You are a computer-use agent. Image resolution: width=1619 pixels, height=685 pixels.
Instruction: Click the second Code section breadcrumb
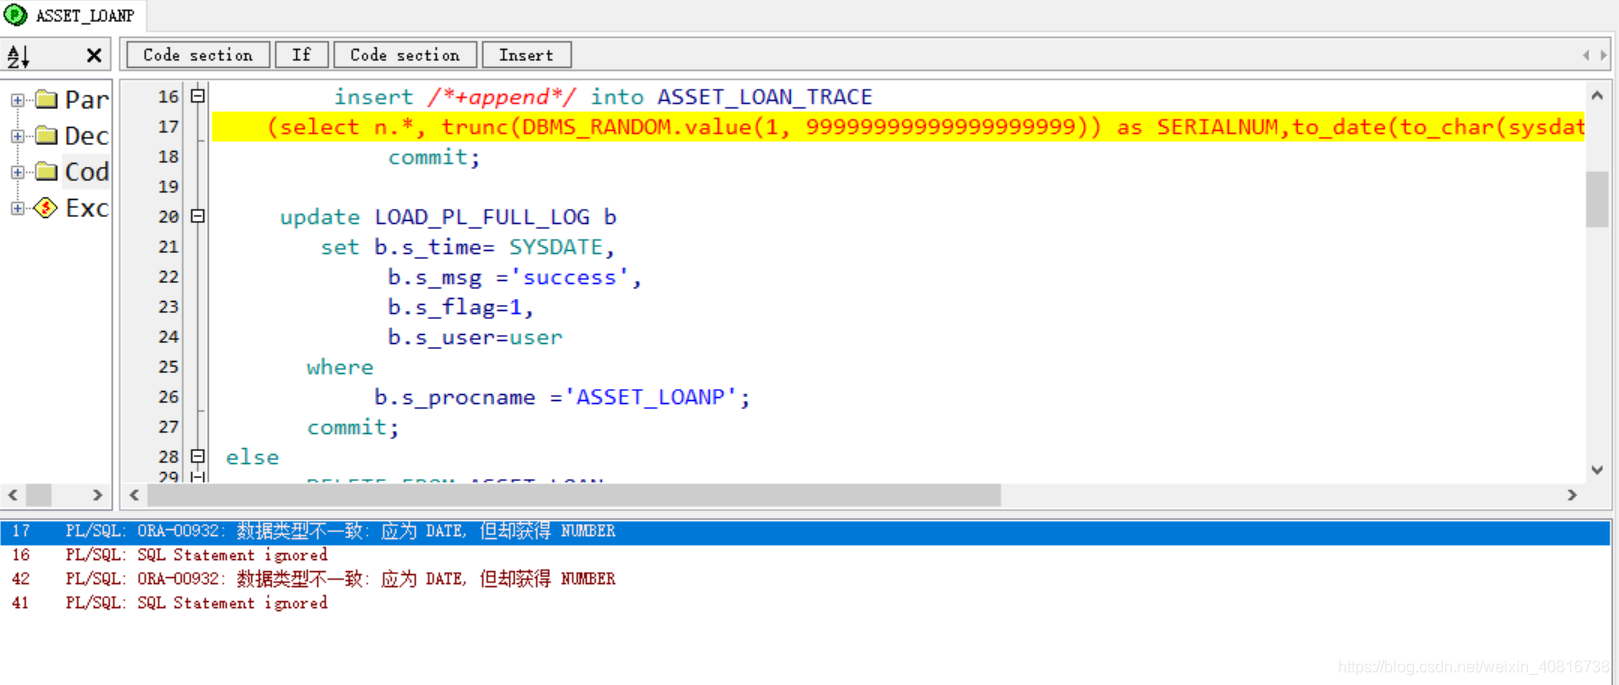[405, 55]
